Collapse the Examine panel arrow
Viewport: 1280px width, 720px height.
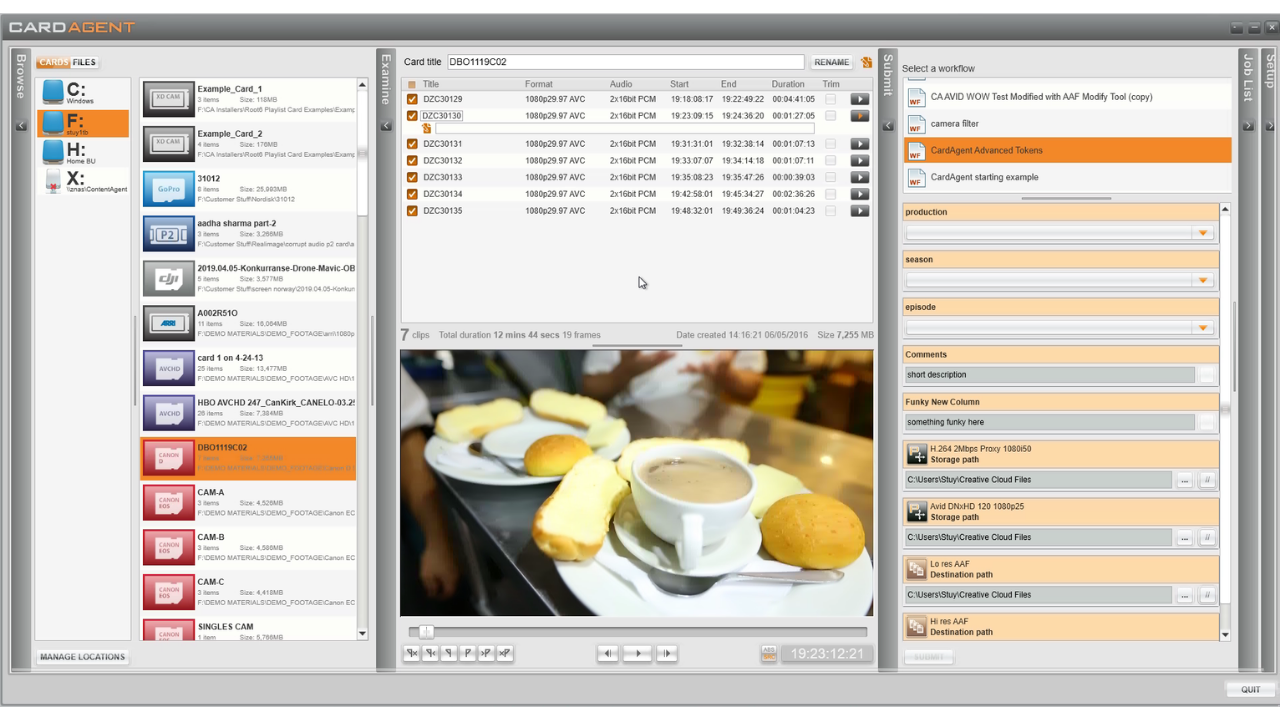point(385,126)
